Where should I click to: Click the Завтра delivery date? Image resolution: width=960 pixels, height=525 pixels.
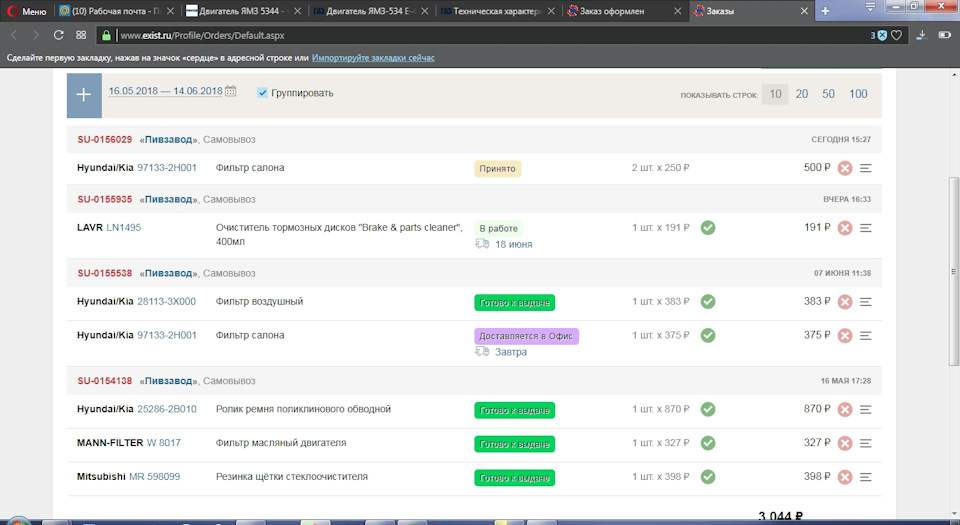point(511,352)
